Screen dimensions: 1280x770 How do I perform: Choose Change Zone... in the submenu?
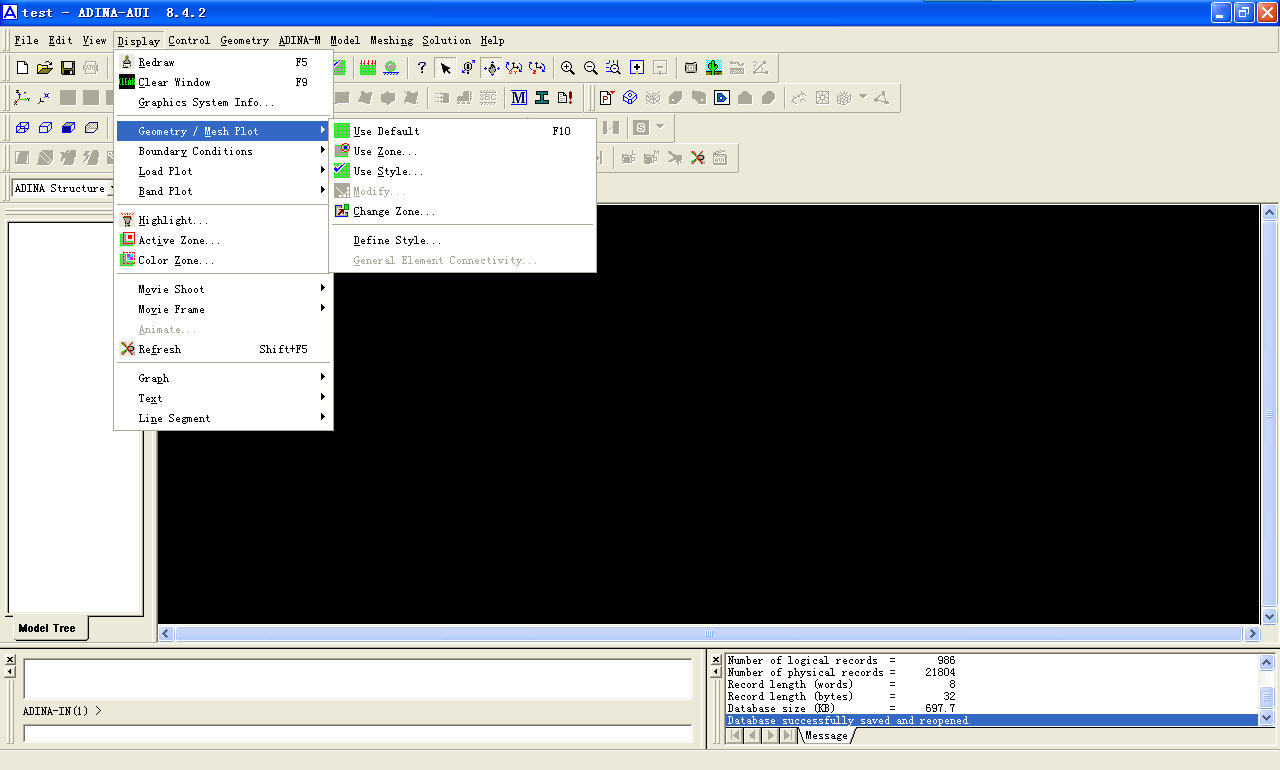coord(463,211)
